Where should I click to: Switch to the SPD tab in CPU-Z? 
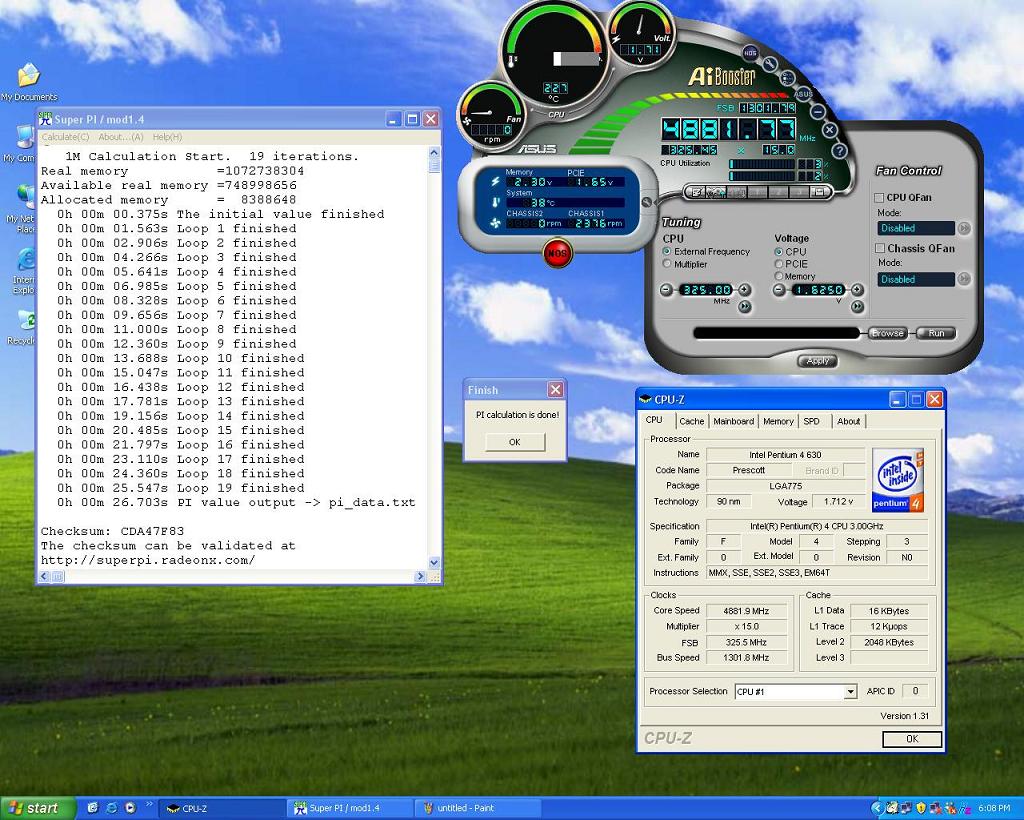tap(812, 422)
